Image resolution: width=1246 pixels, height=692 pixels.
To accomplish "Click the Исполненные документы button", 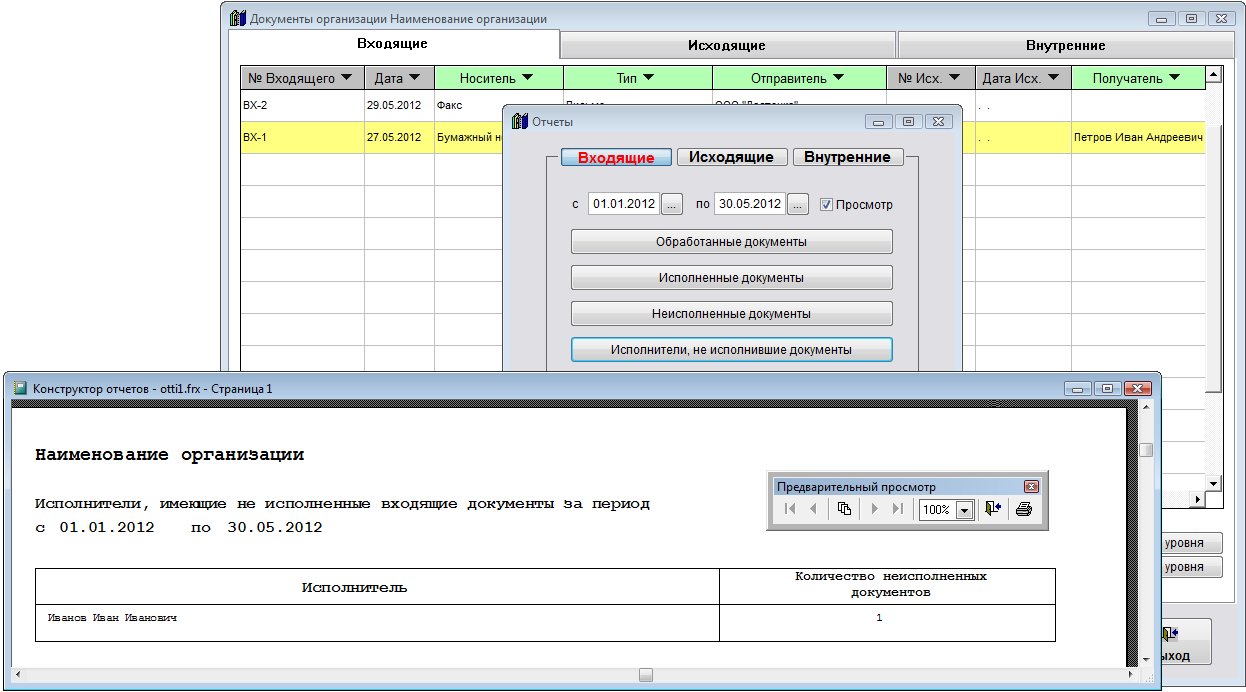I will (x=732, y=278).
